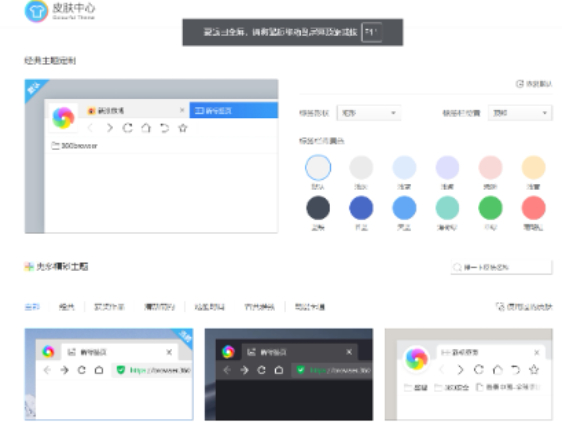Select the green tab bar color swatch

[x=490, y=208]
